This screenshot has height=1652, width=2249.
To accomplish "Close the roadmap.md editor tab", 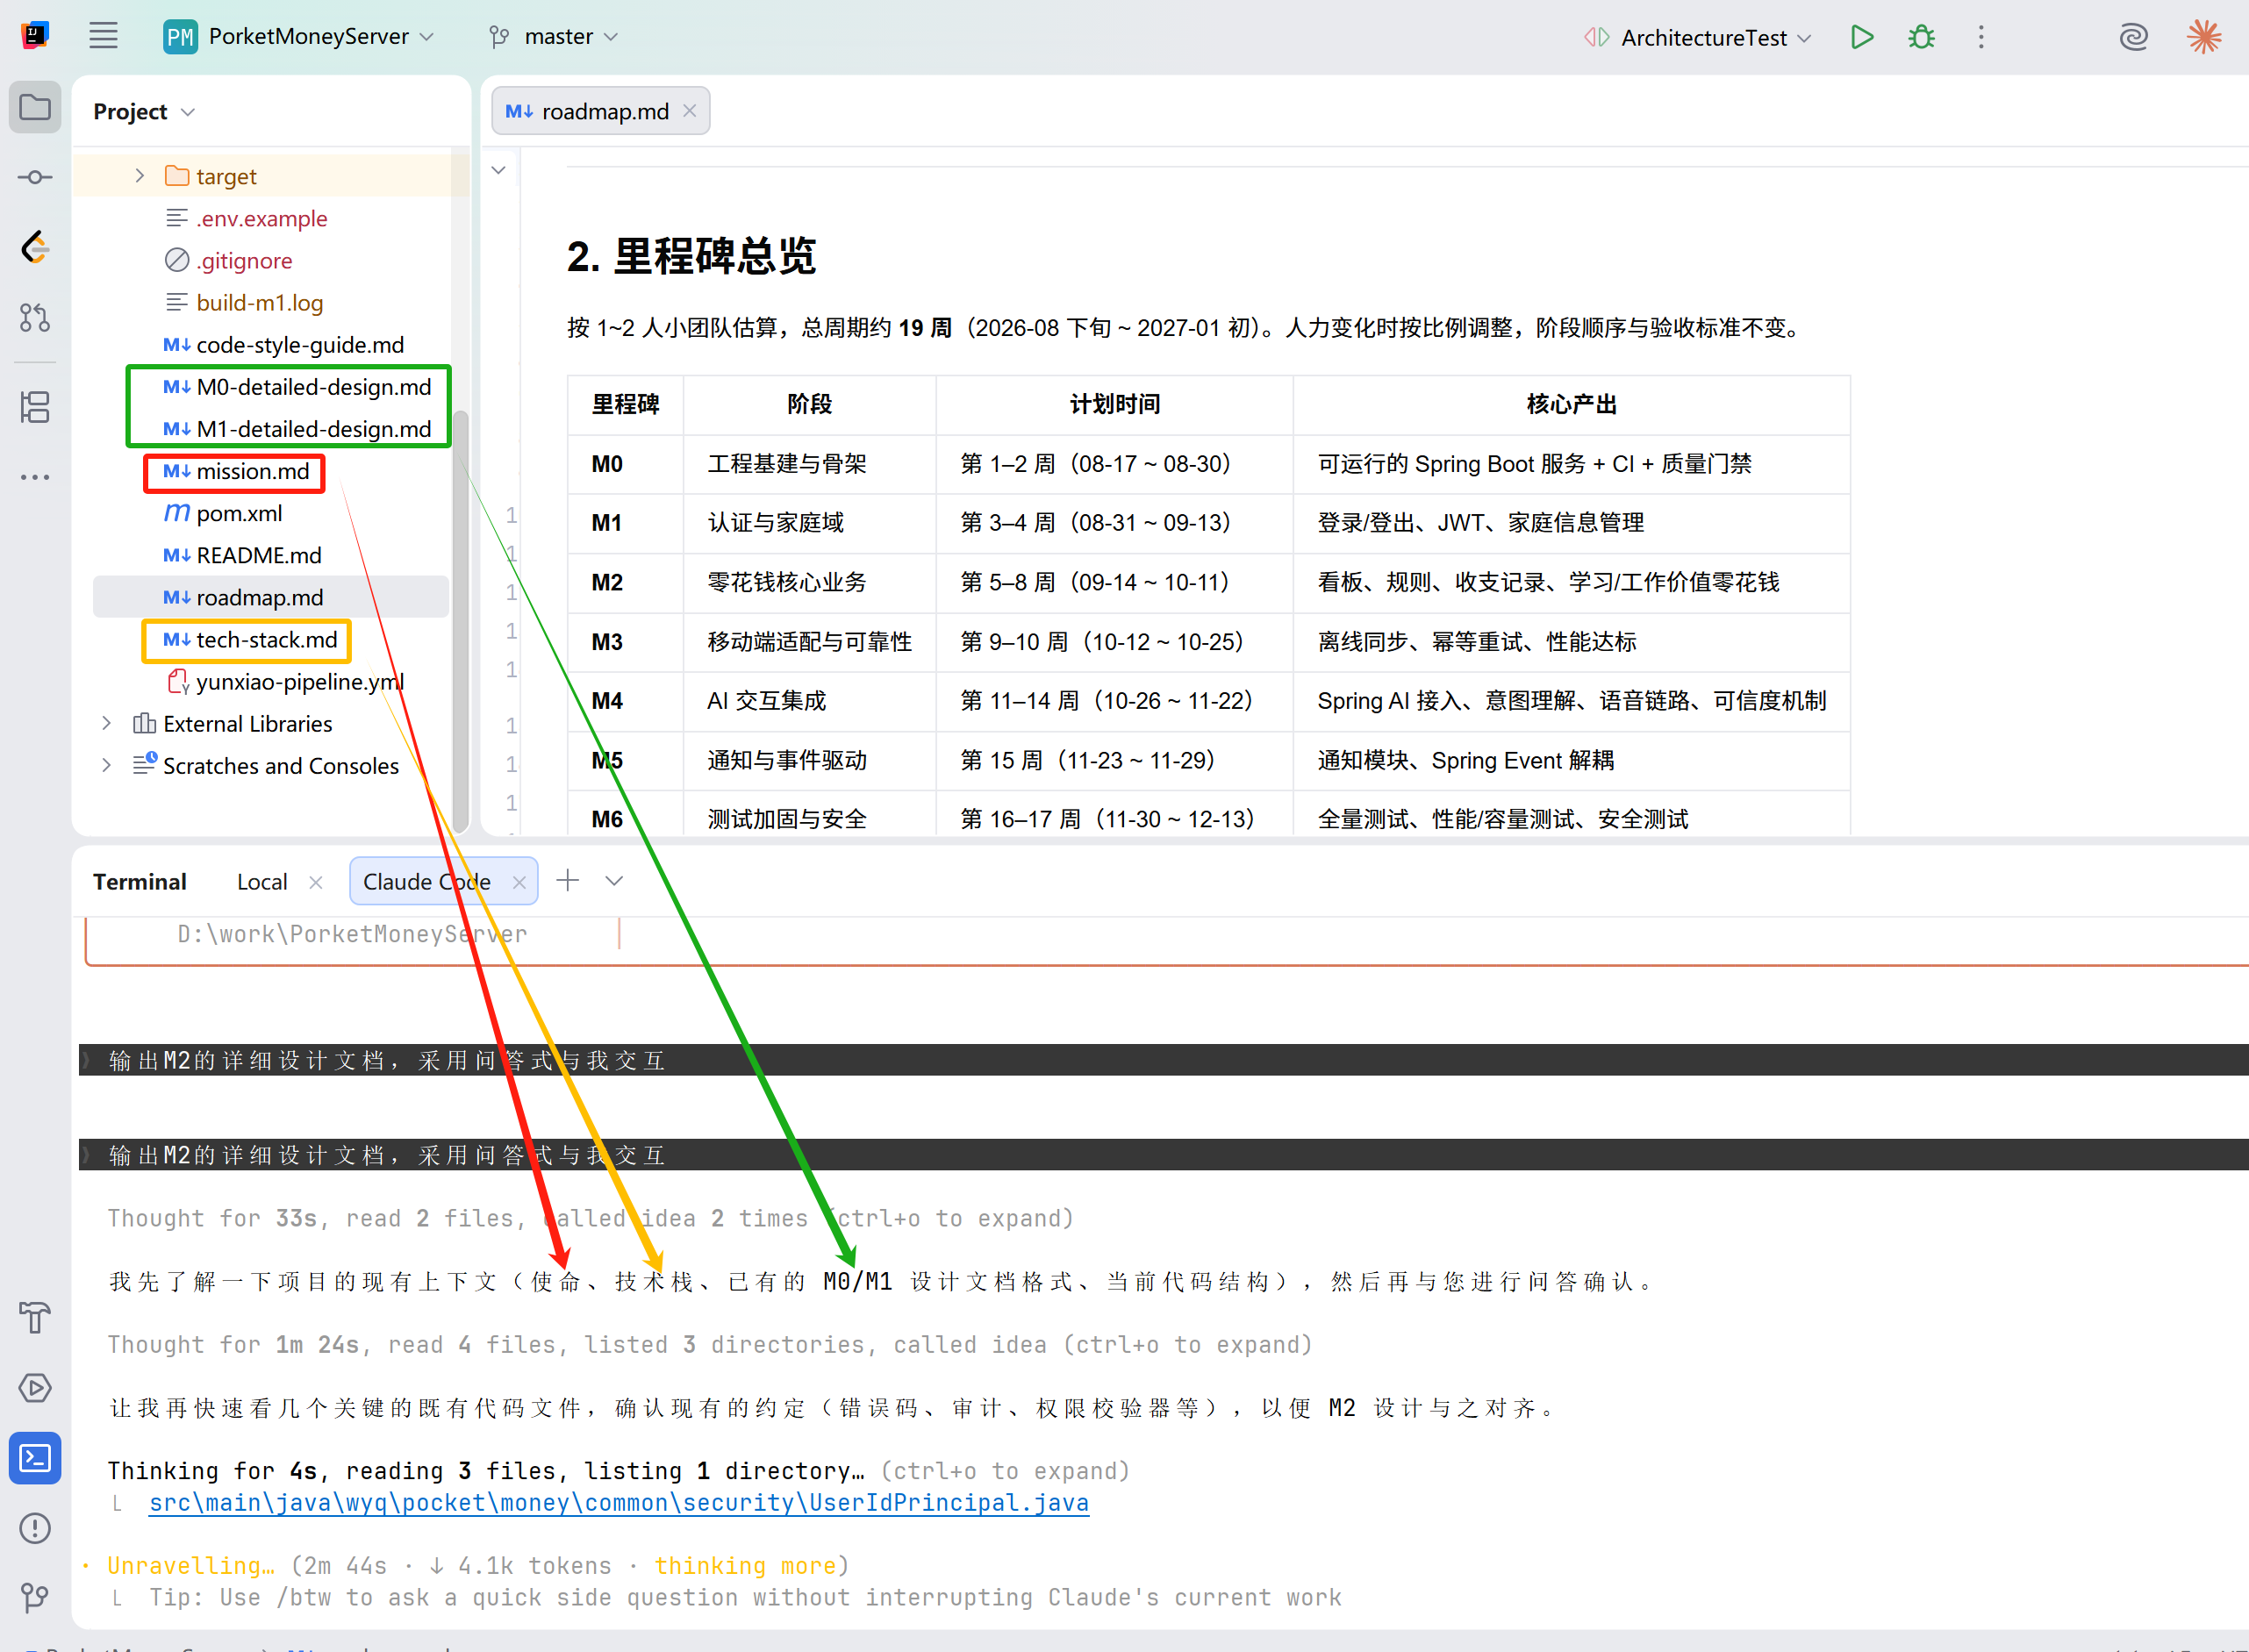I will pyautogui.click(x=690, y=111).
